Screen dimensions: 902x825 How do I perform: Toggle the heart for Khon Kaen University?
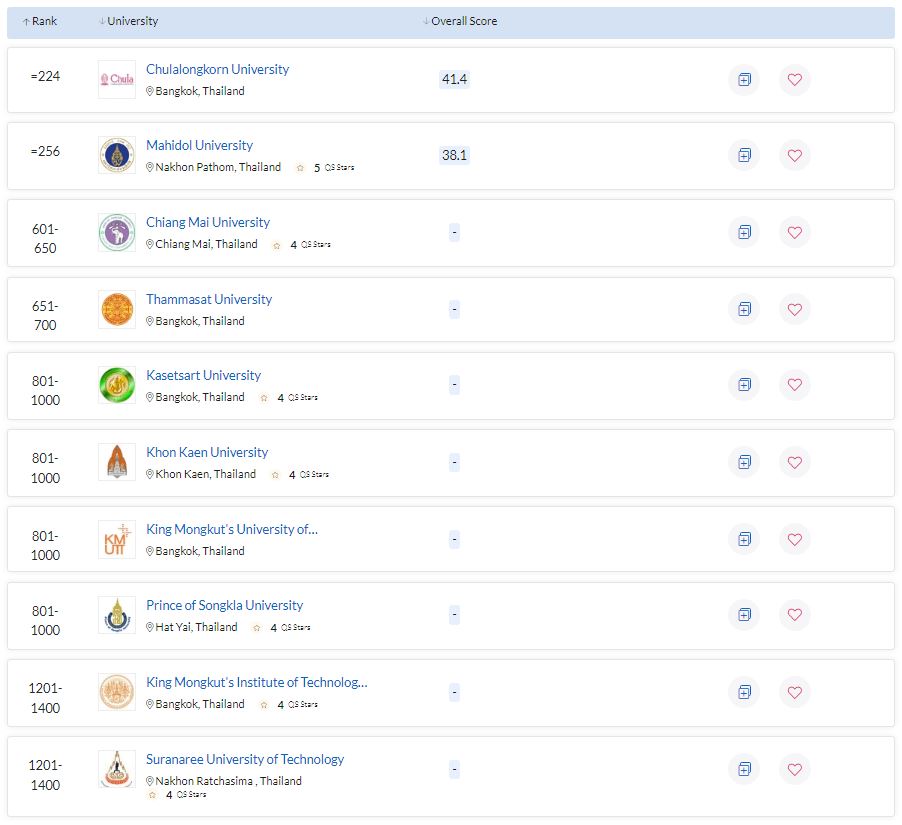coord(794,462)
